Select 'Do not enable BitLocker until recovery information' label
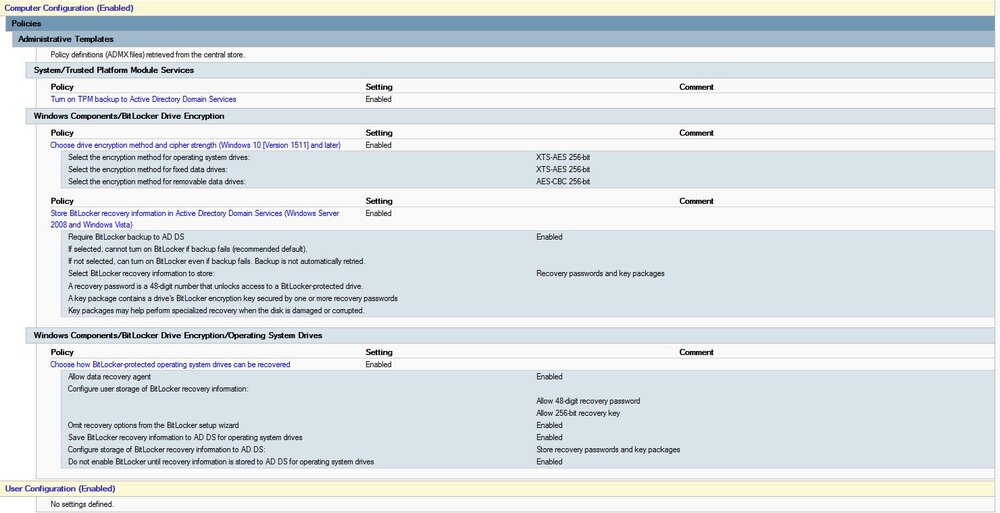The image size is (1000, 513). [x=221, y=462]
